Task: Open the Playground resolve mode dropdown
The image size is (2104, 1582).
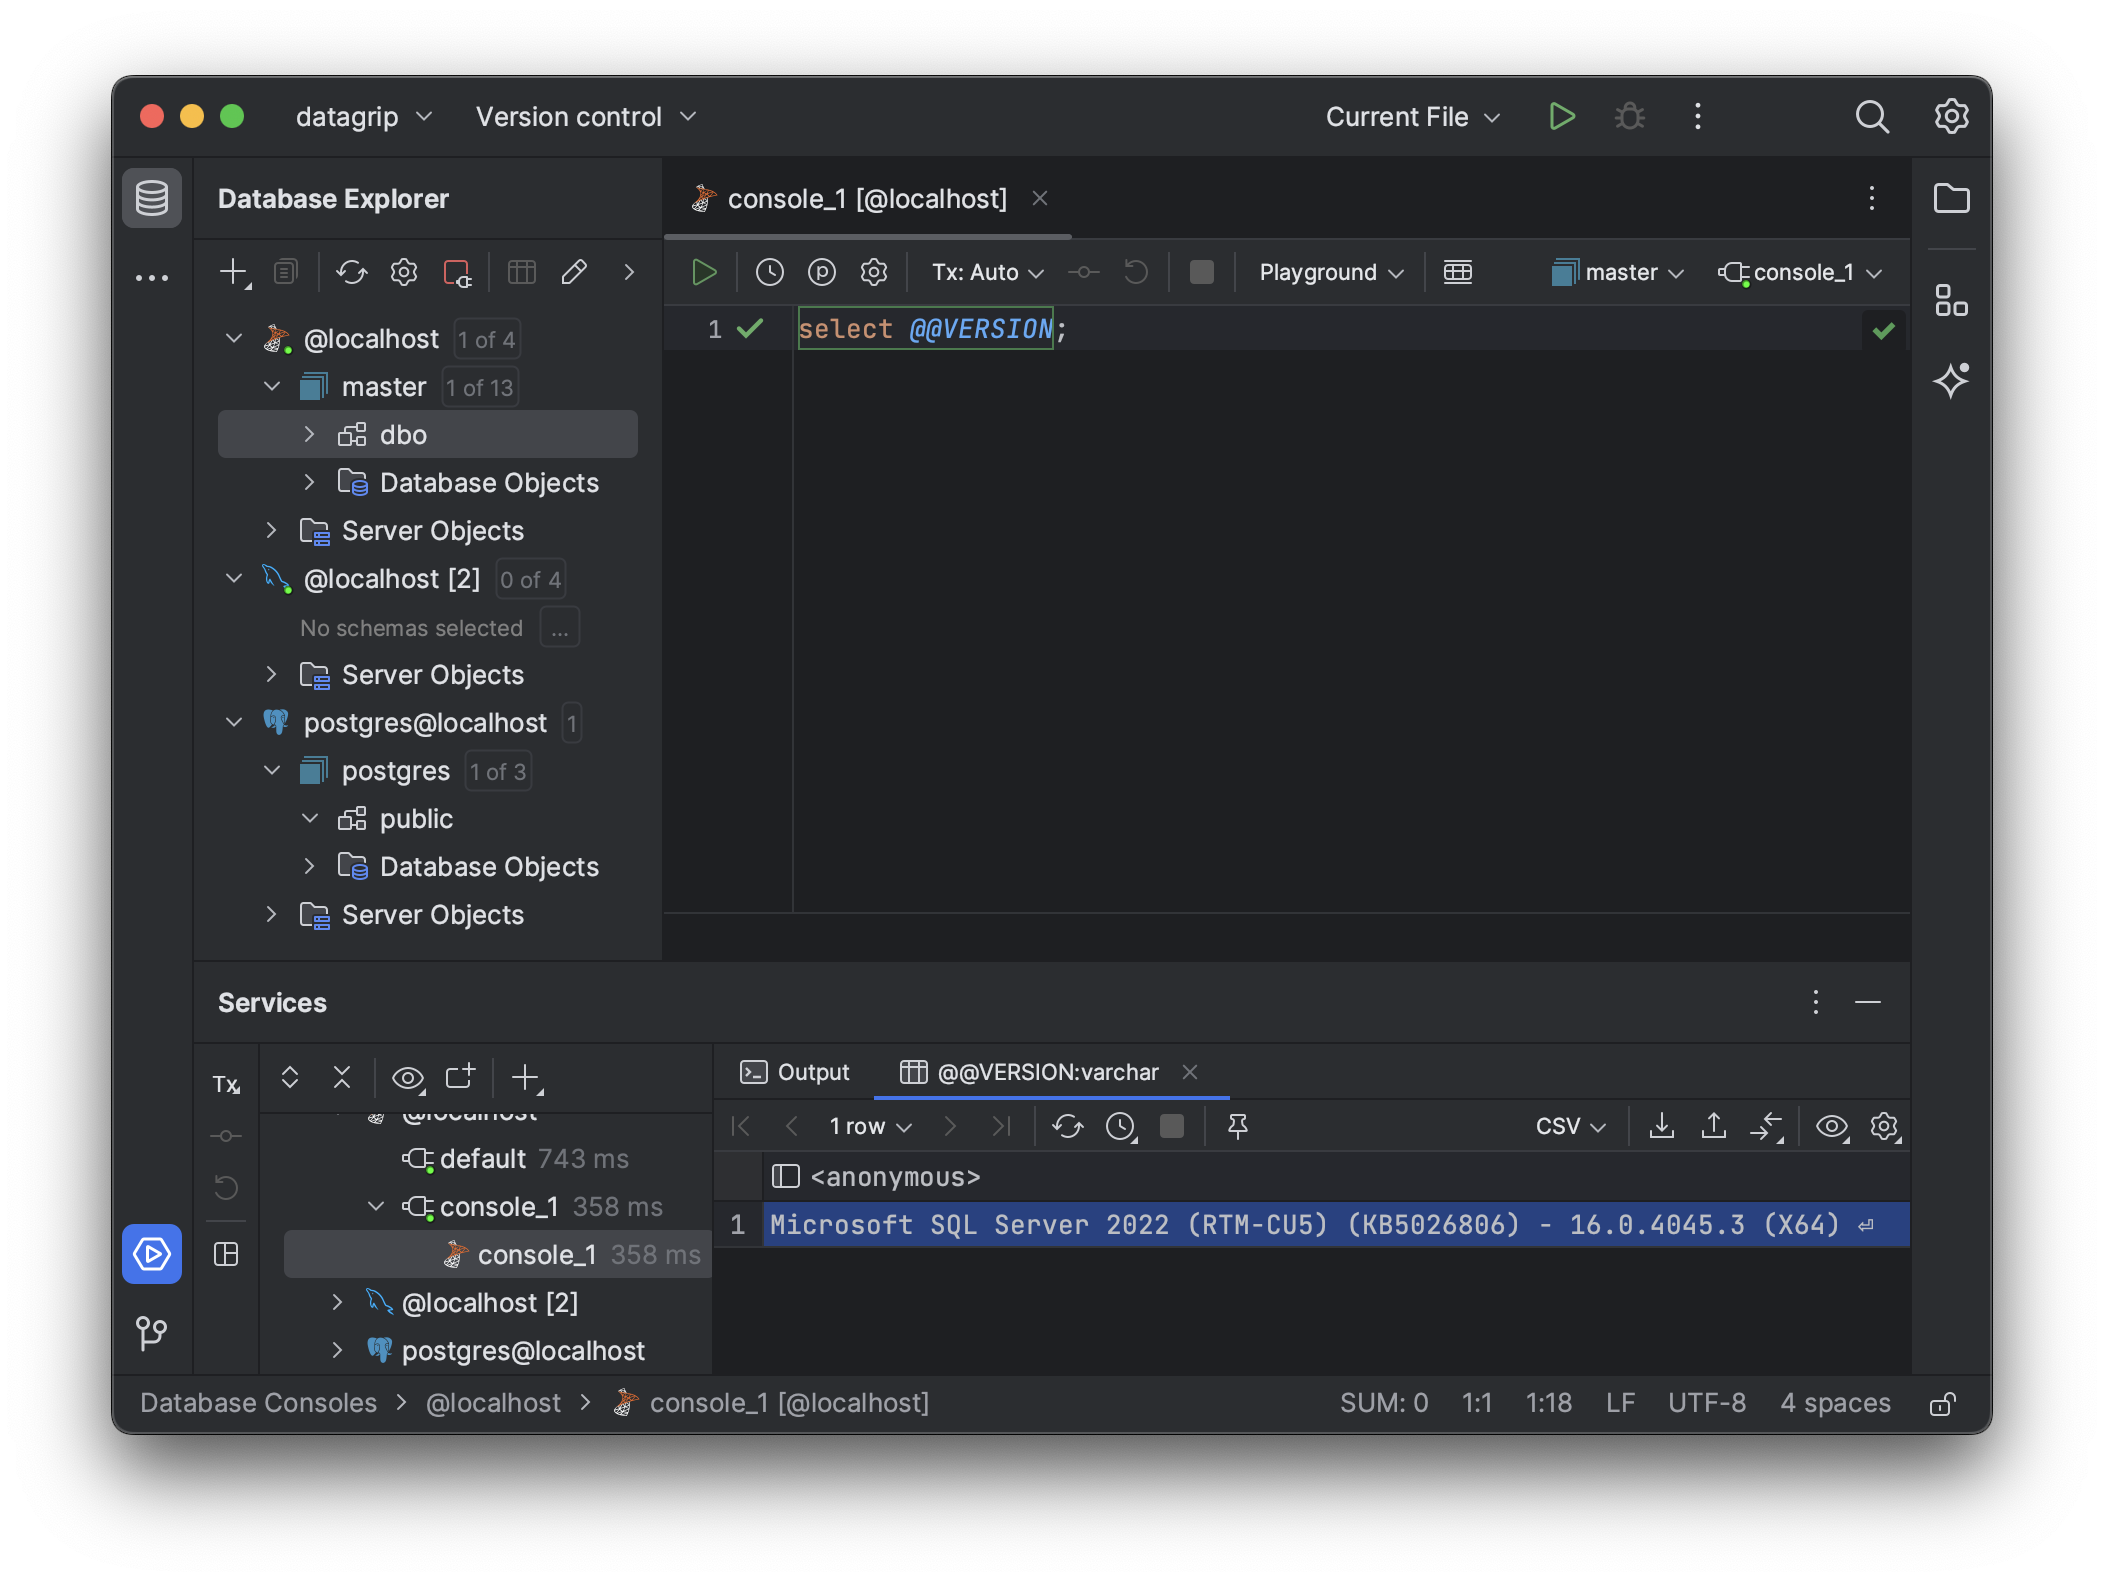Action: (1331, 272)
